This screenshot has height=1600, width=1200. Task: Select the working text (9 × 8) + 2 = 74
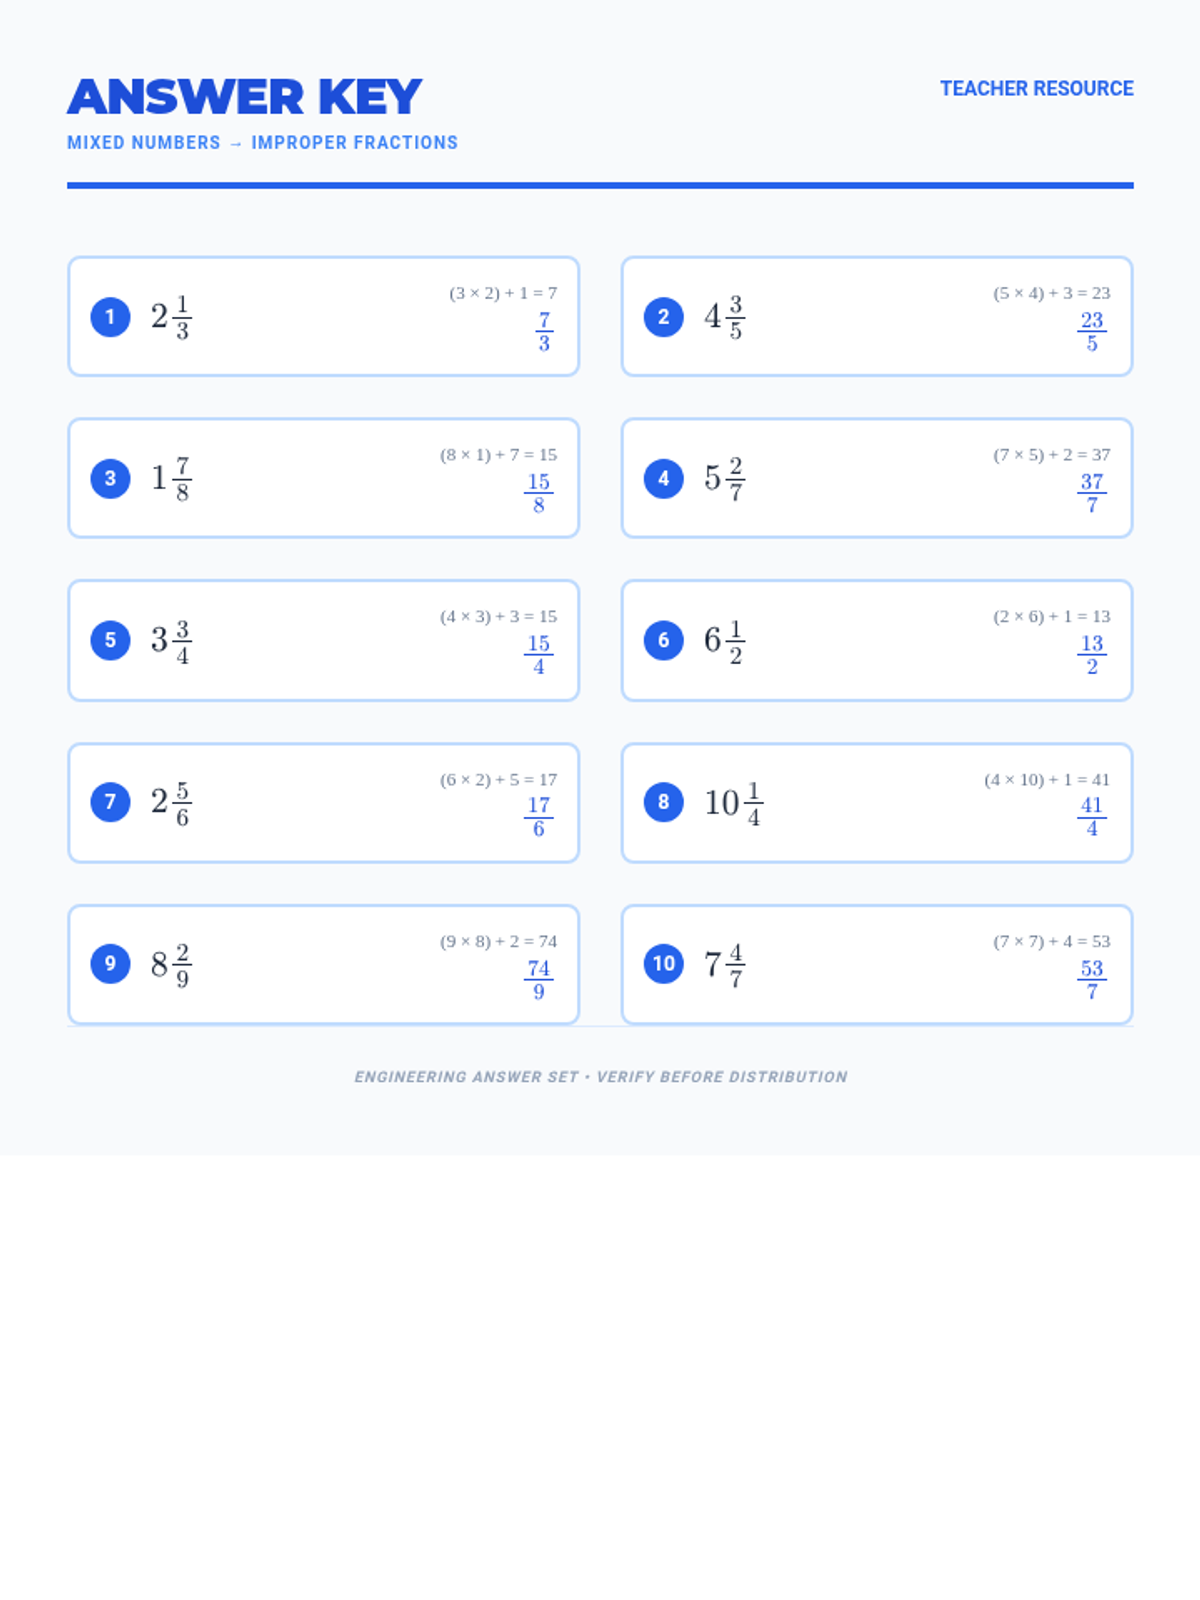[498, 941]
